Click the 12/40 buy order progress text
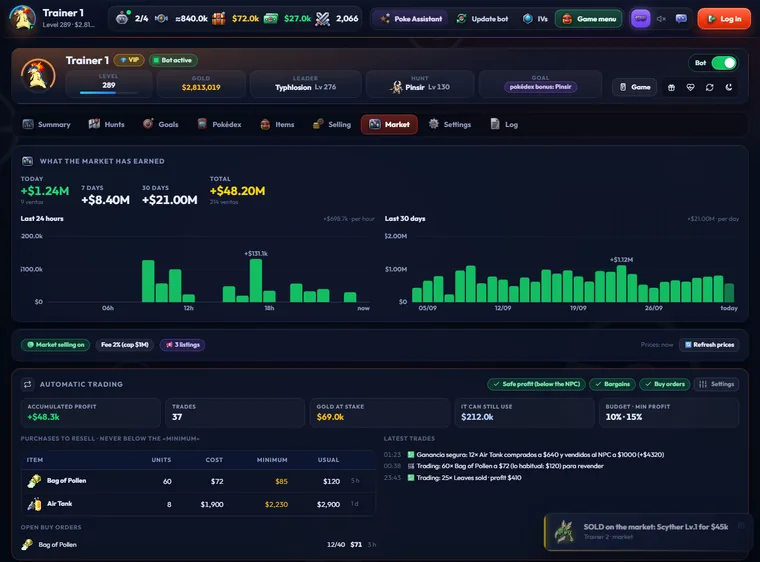Image resolution: width=760 pixels, height=562 pixels. [x=336, y=545]
